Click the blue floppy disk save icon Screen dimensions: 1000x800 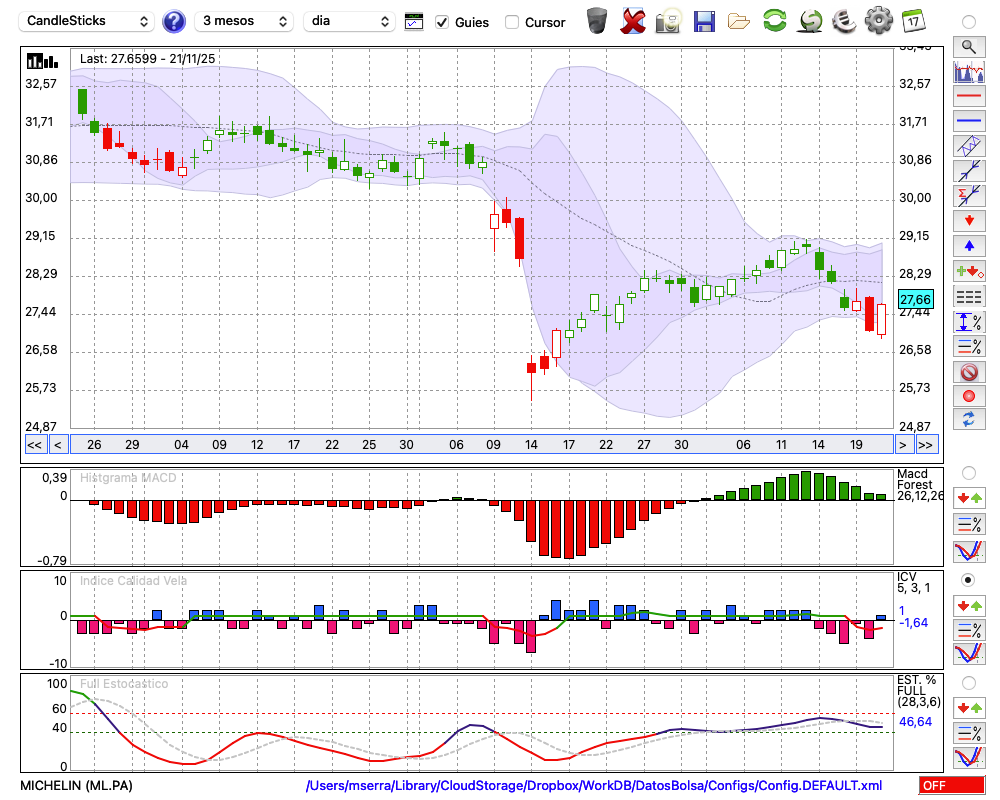pyautogui.click(x=704, y=20)
